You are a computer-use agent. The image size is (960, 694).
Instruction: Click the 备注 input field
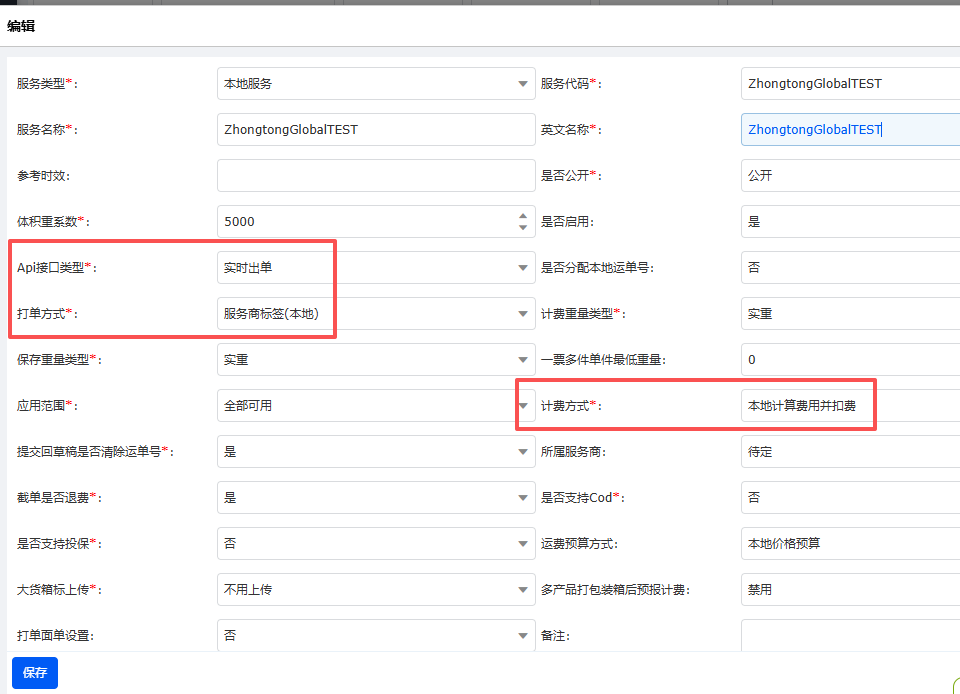pos(850,636)
